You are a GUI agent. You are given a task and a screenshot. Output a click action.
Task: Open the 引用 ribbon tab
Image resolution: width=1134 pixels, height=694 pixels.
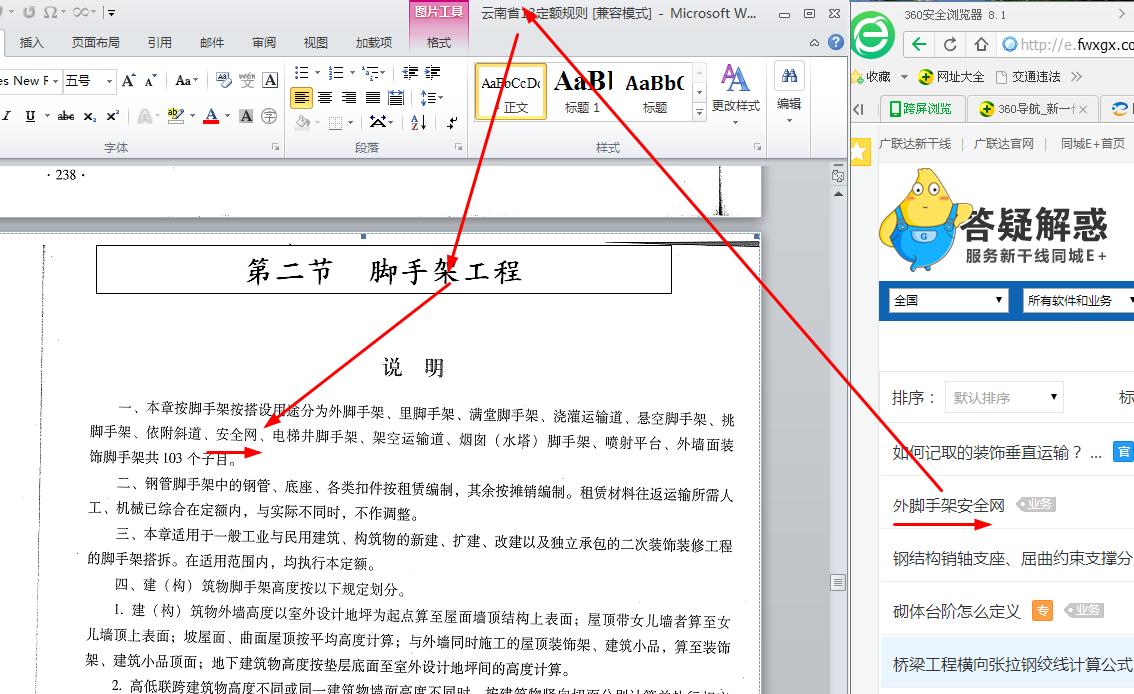[x=159, y=43]
